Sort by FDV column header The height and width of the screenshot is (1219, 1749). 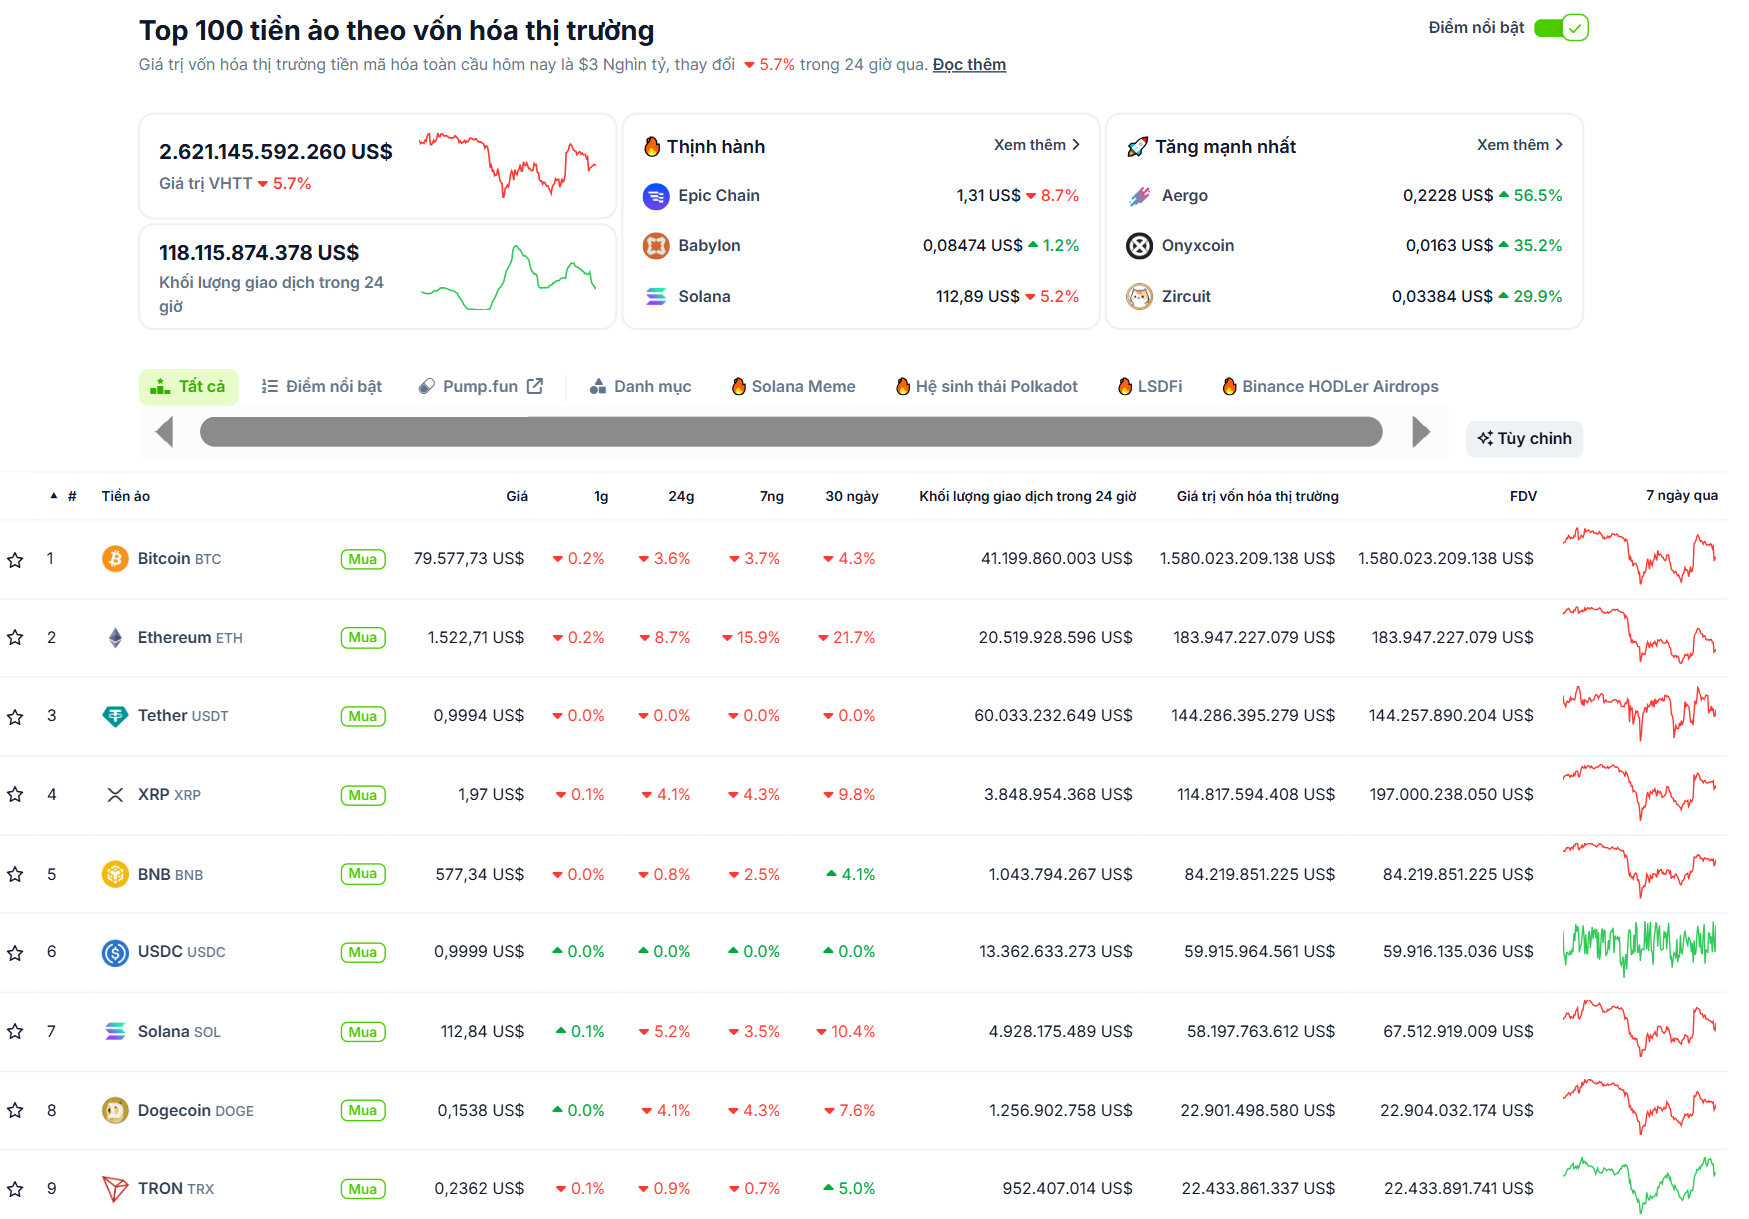(1523, 496)
